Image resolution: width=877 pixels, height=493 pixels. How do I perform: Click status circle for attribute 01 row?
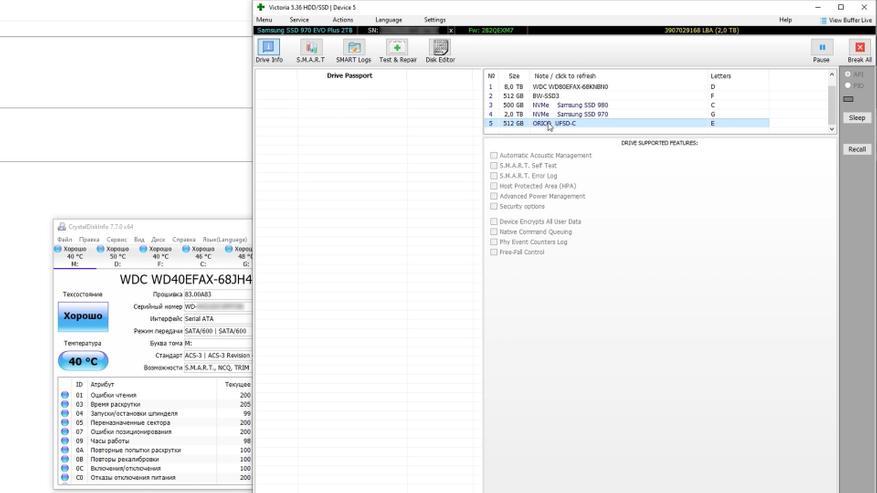(x=65, y=395)
